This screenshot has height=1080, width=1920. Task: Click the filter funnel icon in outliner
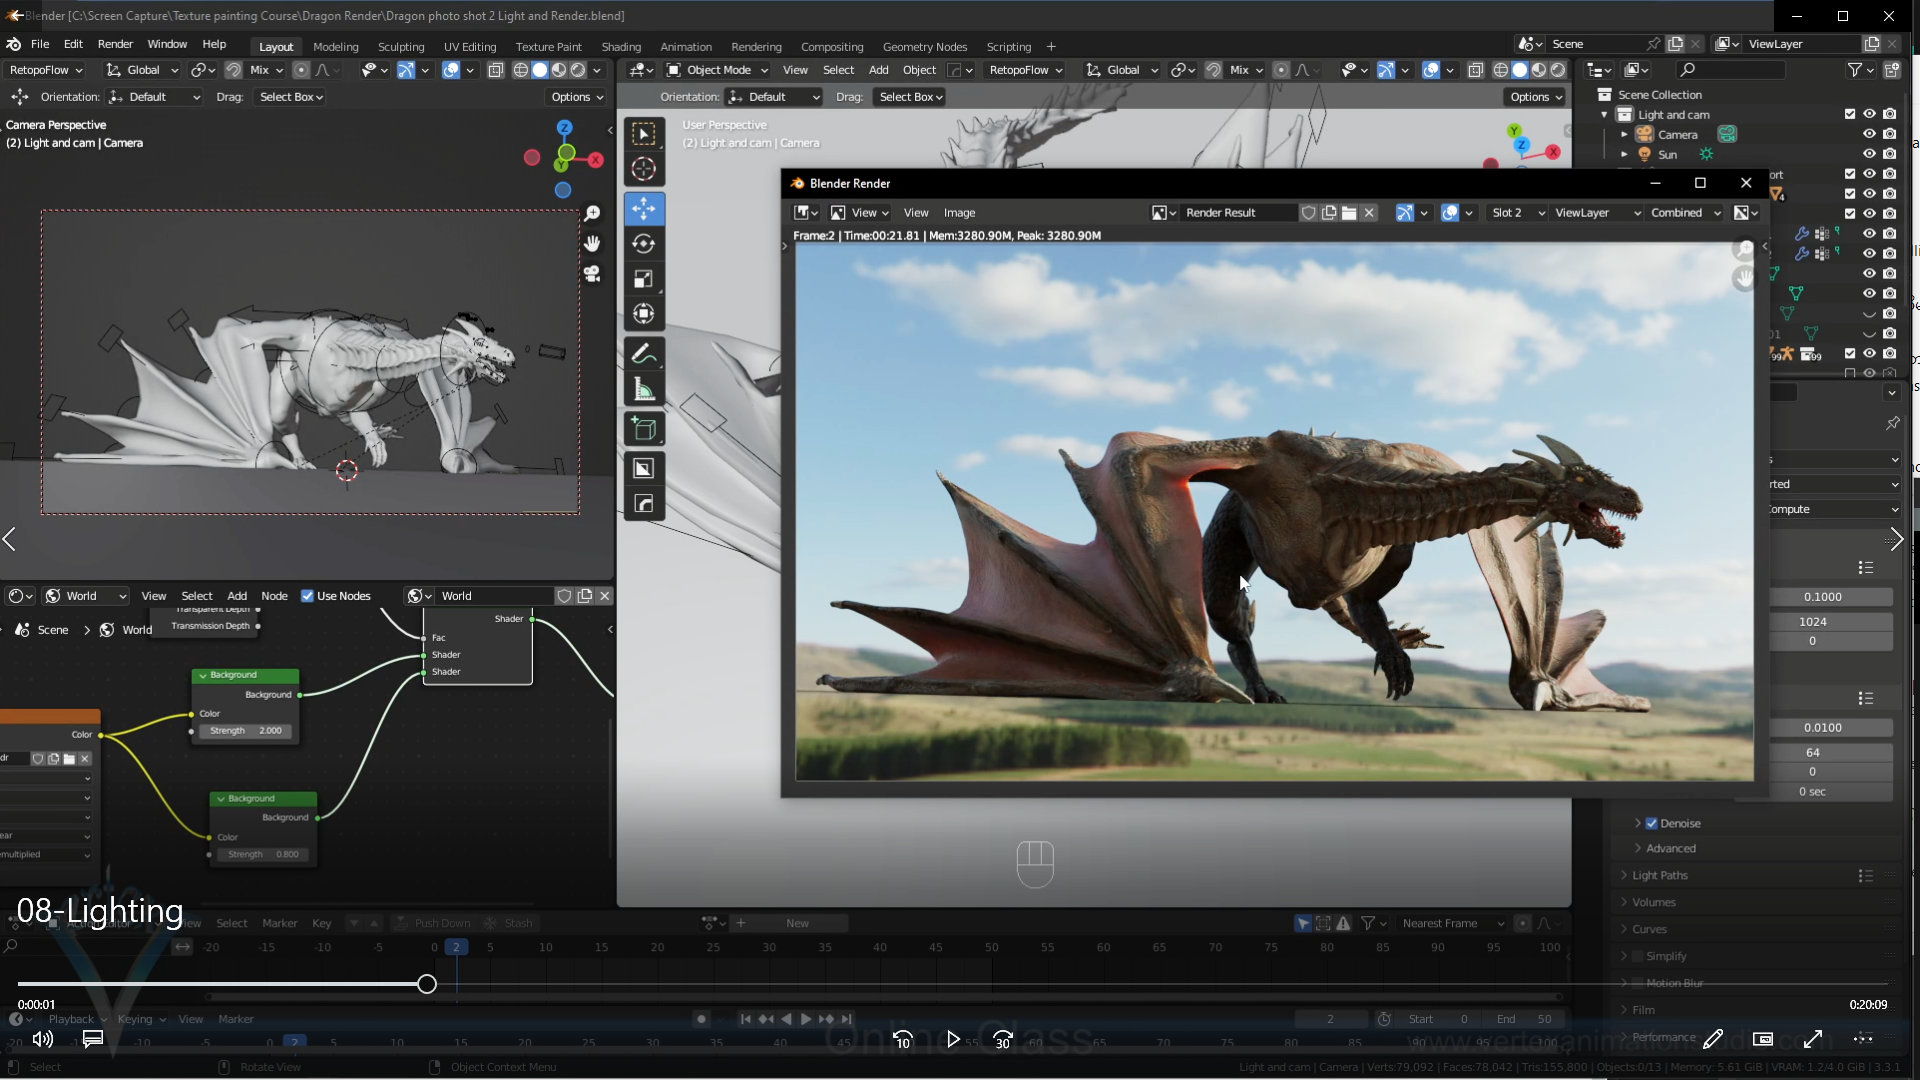click(1855, 70)
